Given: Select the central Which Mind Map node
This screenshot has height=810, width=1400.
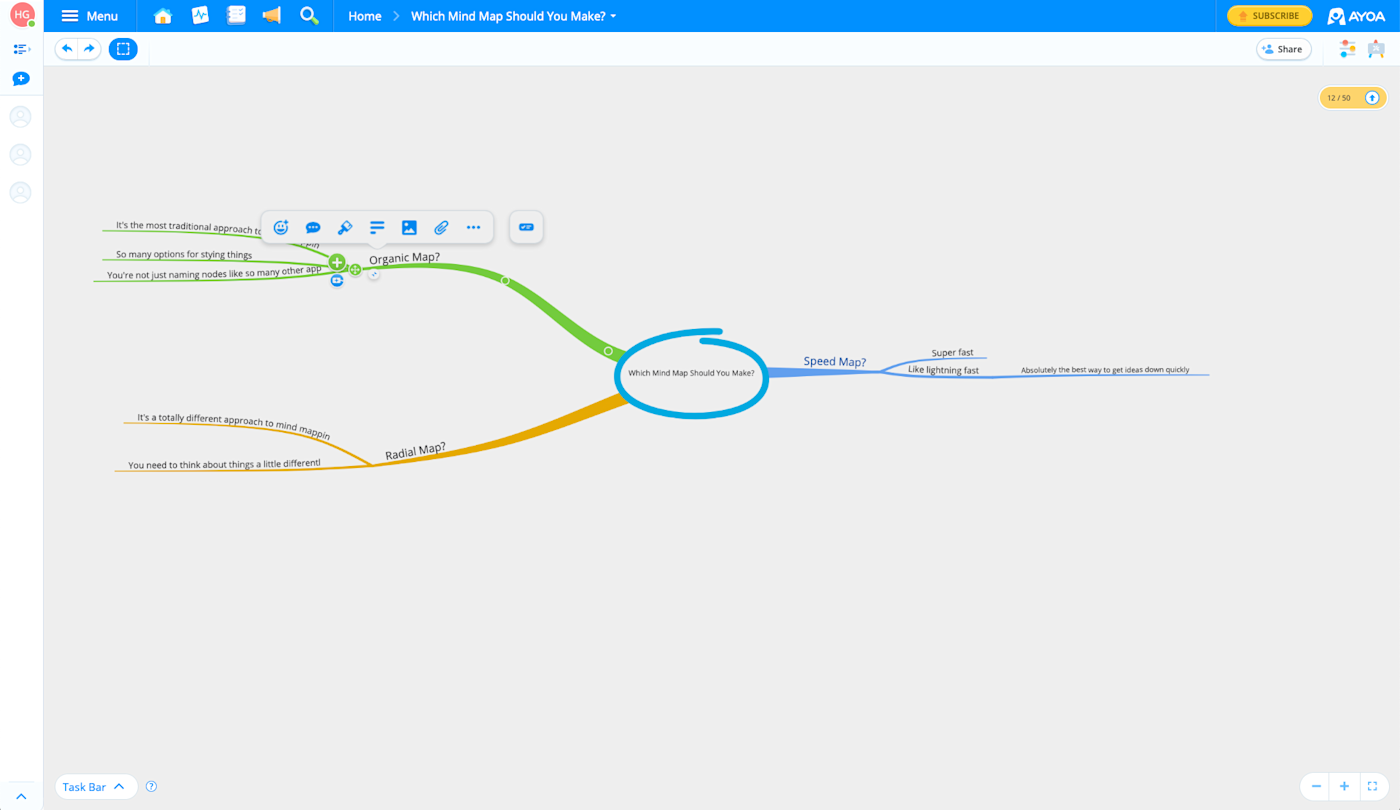Looking at the screenshot, I should coord(691,373).
